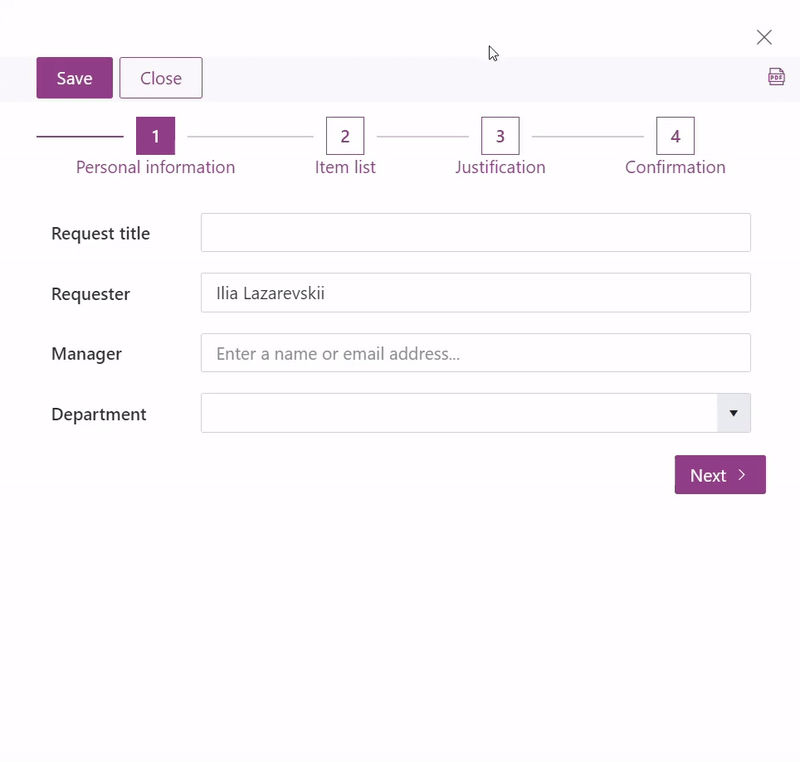The width and height of the screenshot is (800, 762).
Task: Jump to step number 2 box
Action: [x=345, y=136]
